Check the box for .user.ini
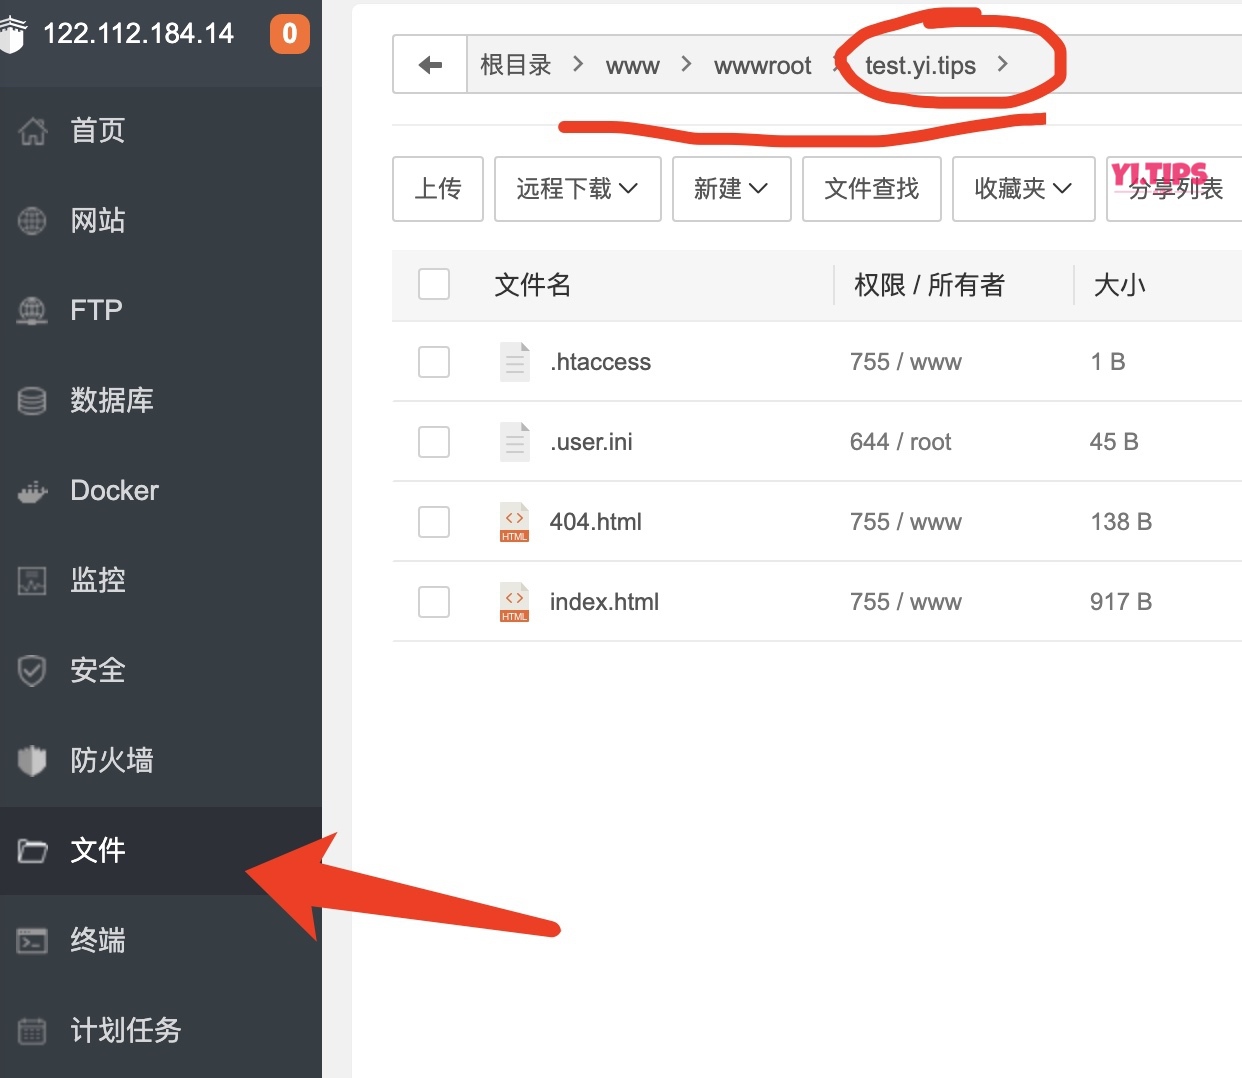Image resolution: width=1242 pixels, height=1078 pixels. click(x=434, y=442)
